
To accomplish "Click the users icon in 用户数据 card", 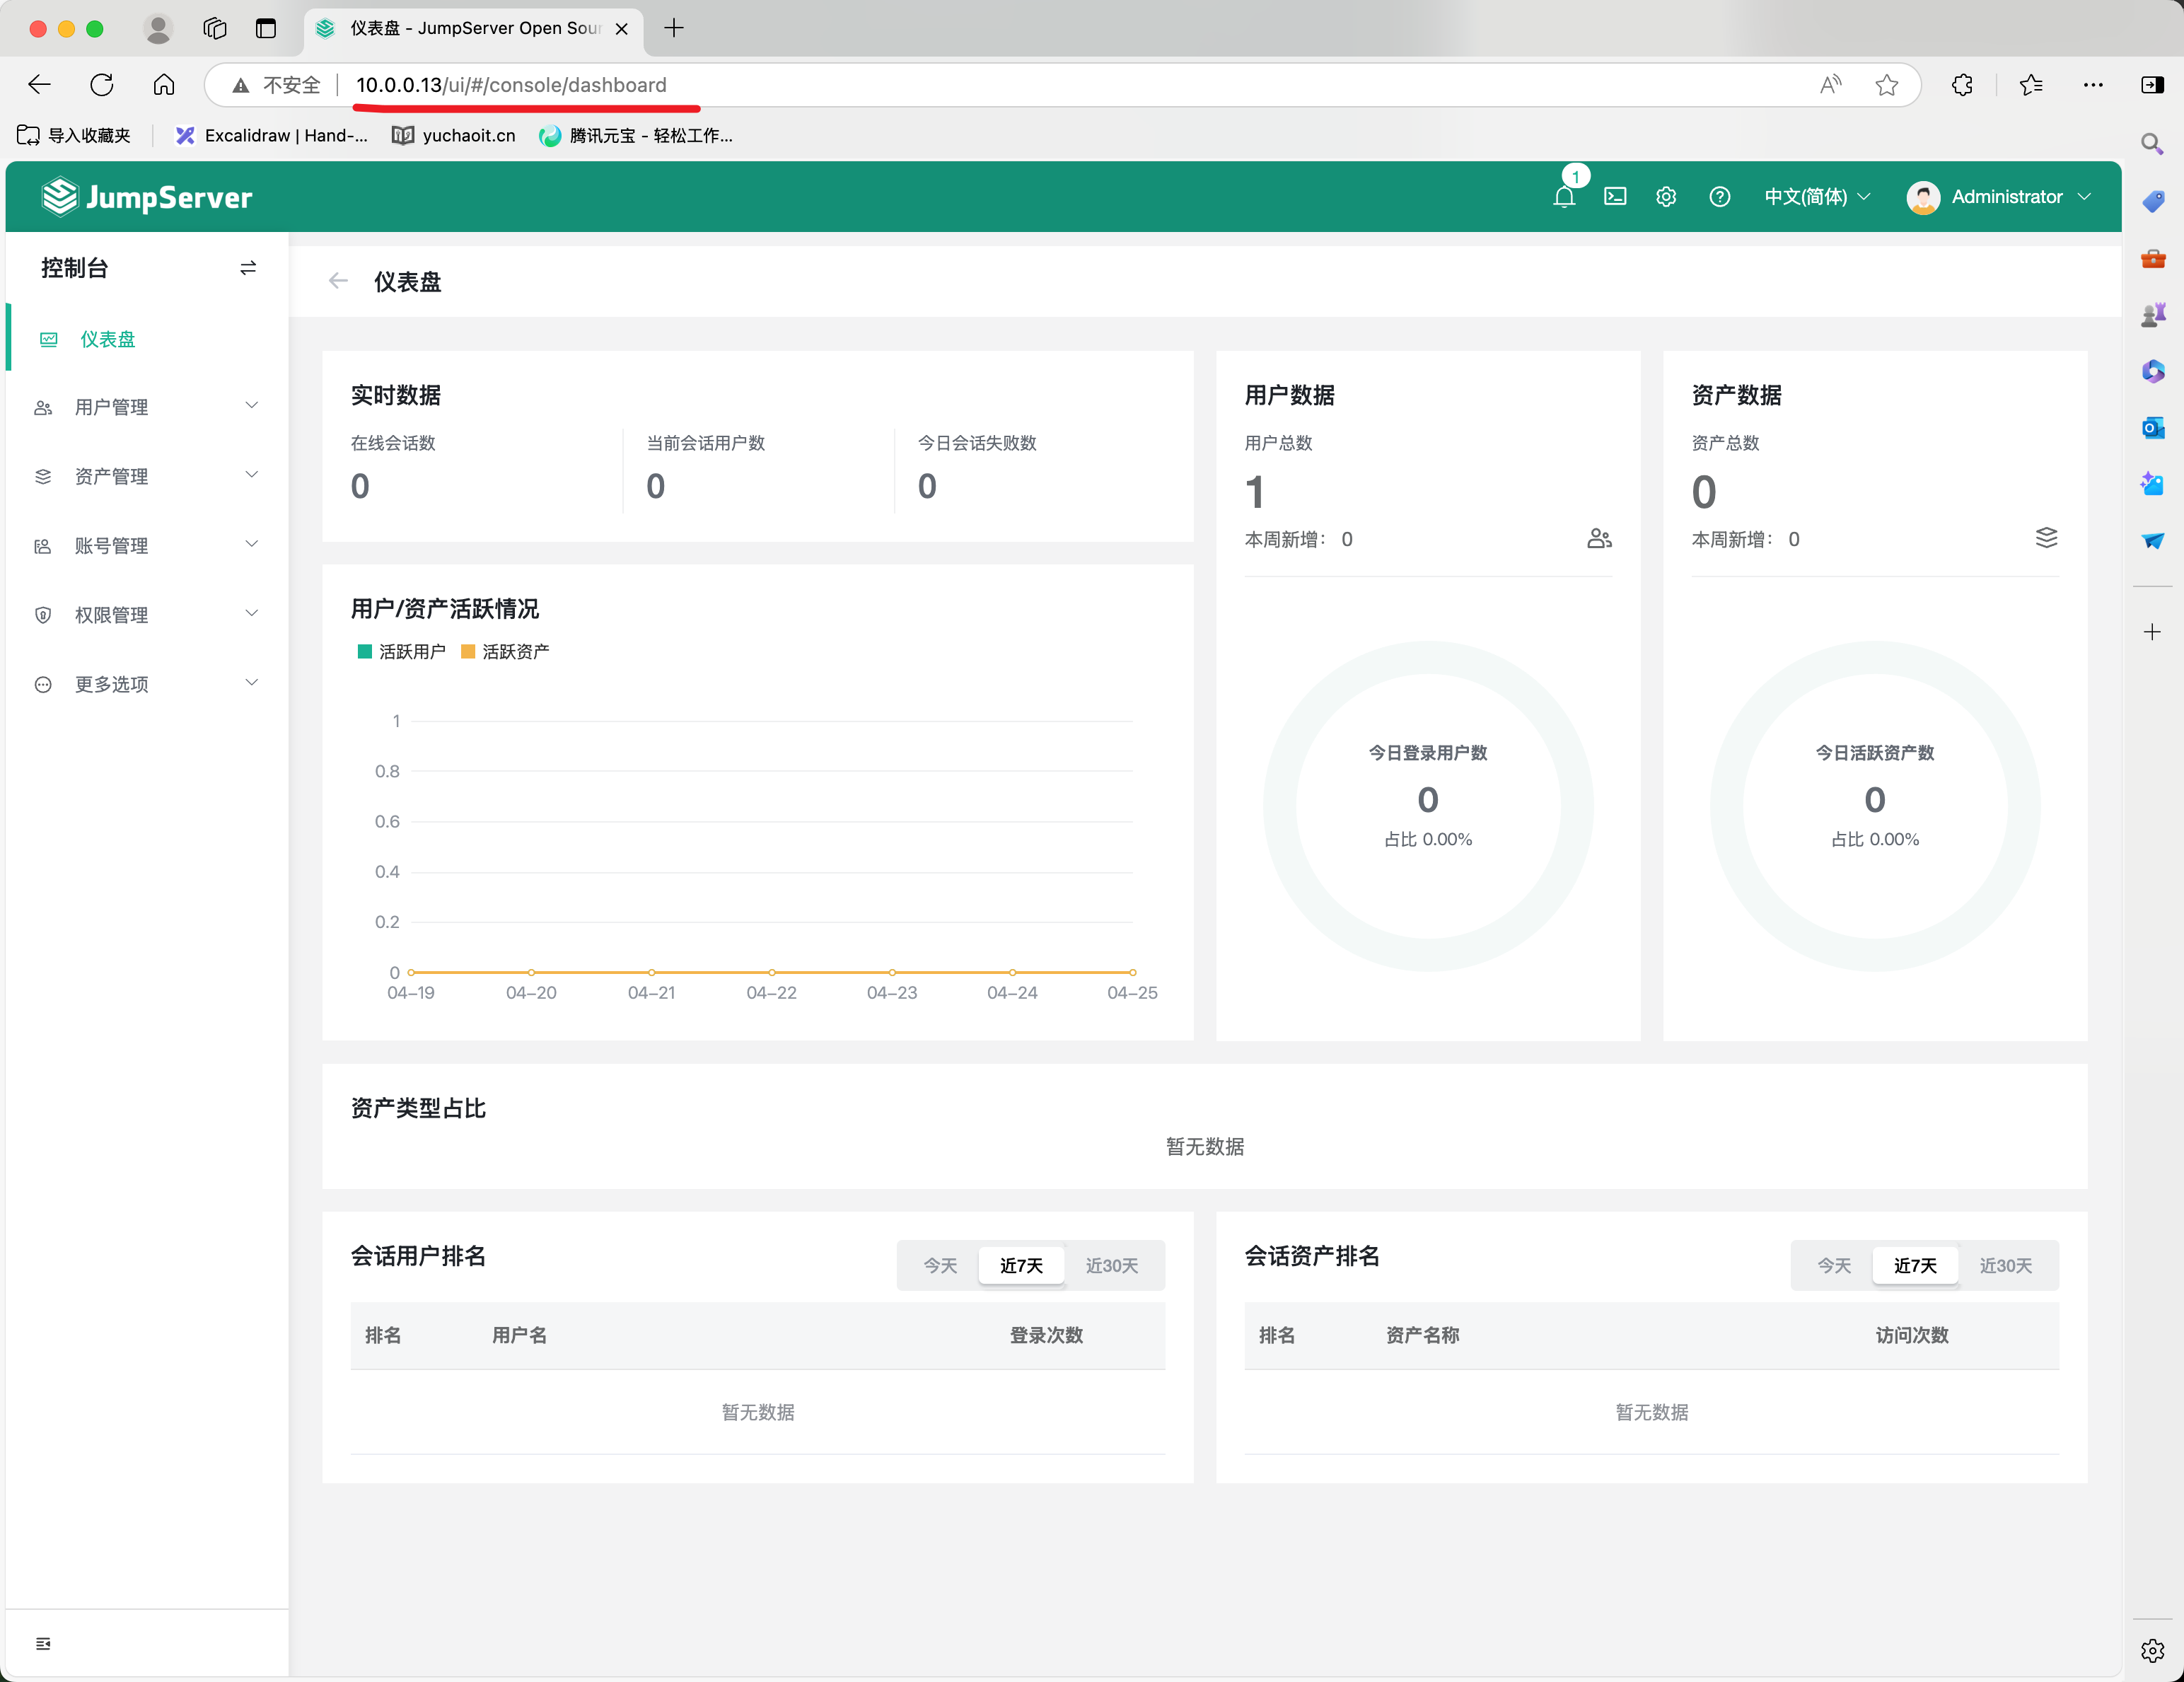I will [1599, 539].
